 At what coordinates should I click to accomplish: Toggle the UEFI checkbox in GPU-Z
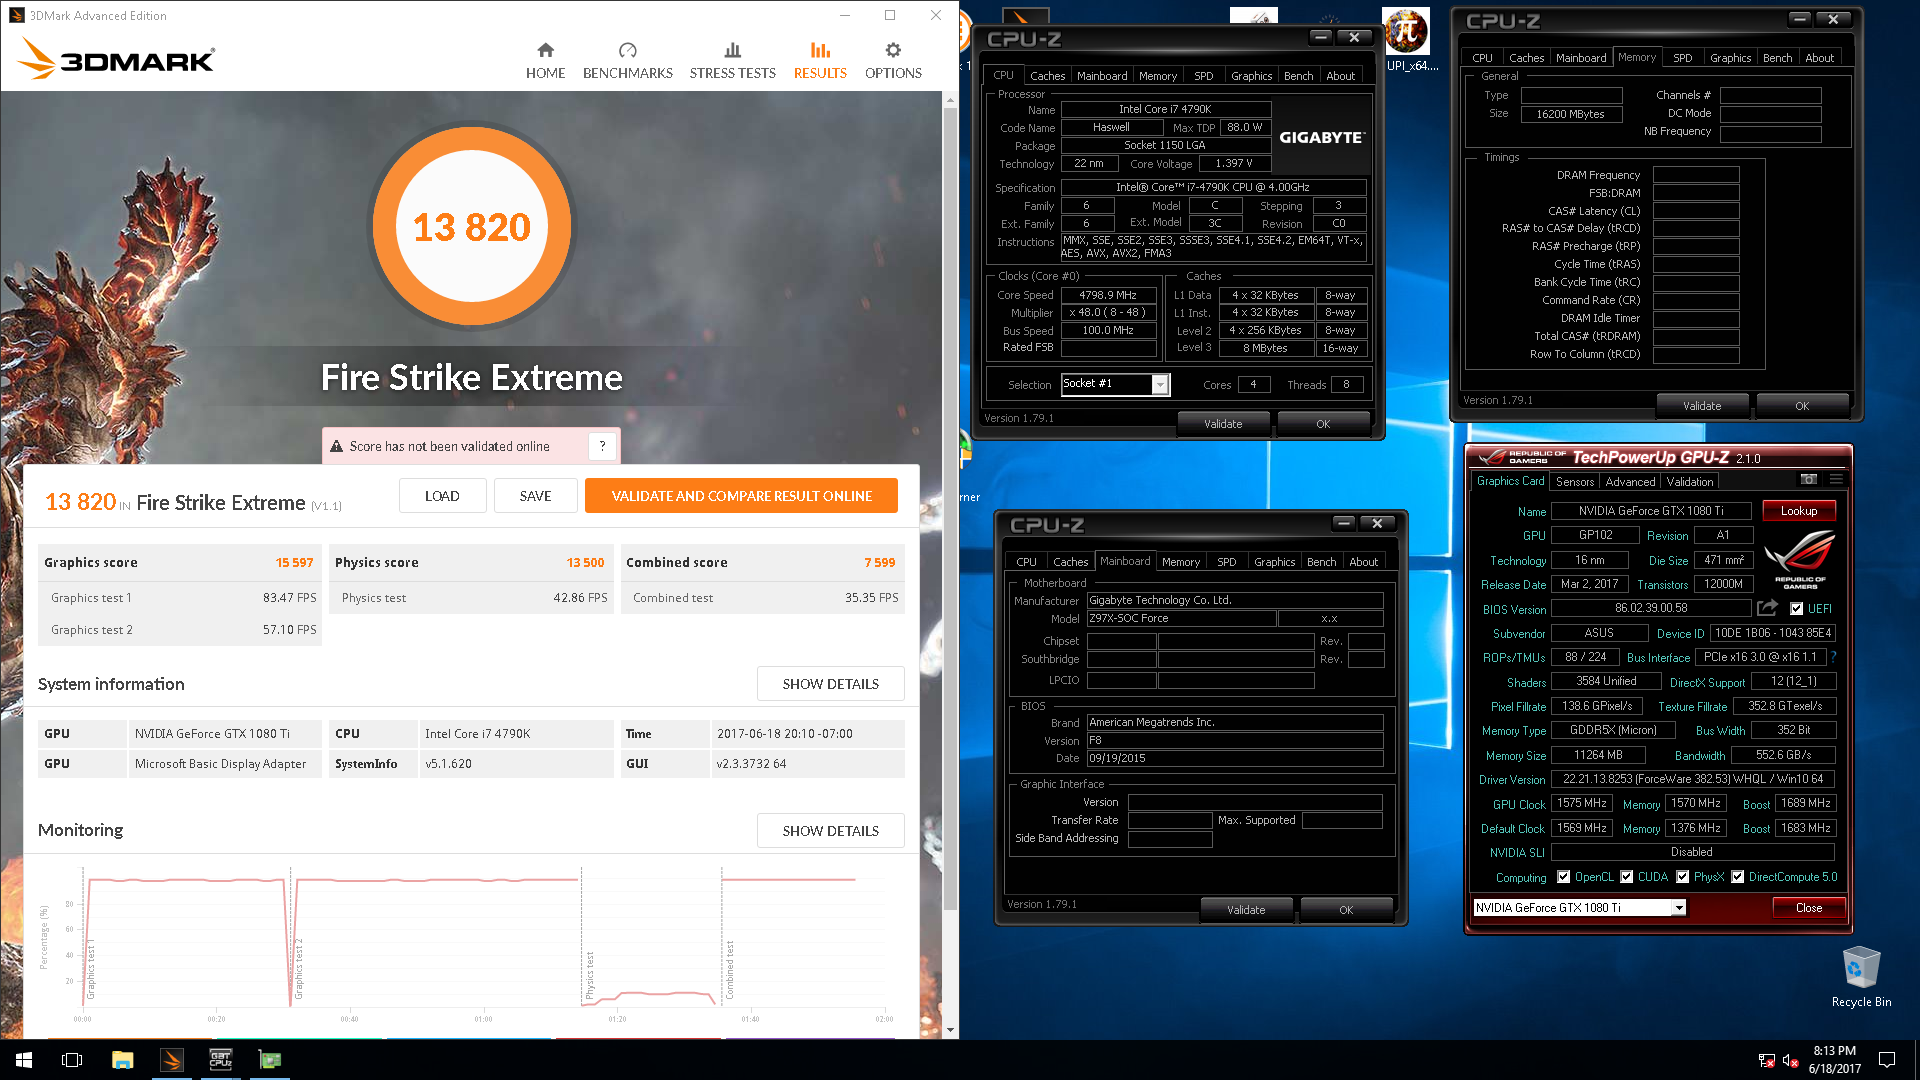pyautogui.click(x=1796, y=609)
